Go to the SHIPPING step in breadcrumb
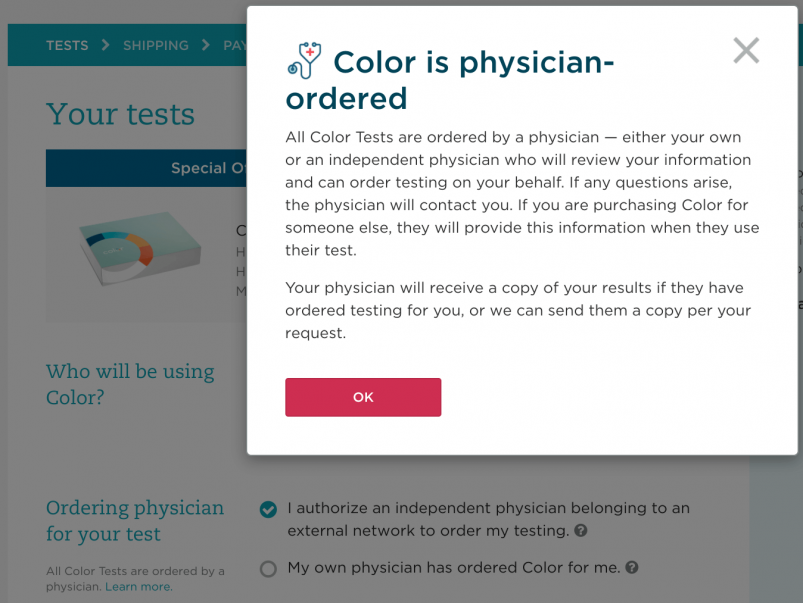Viewport: 803px width, 603px height. pyautogui.click(x=155, y=45)
